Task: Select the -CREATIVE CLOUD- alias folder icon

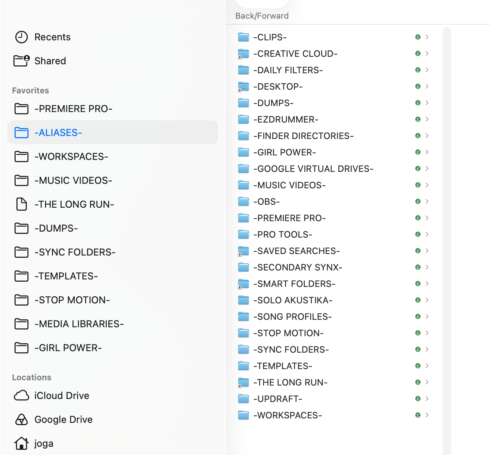Action: click(243, 54)
